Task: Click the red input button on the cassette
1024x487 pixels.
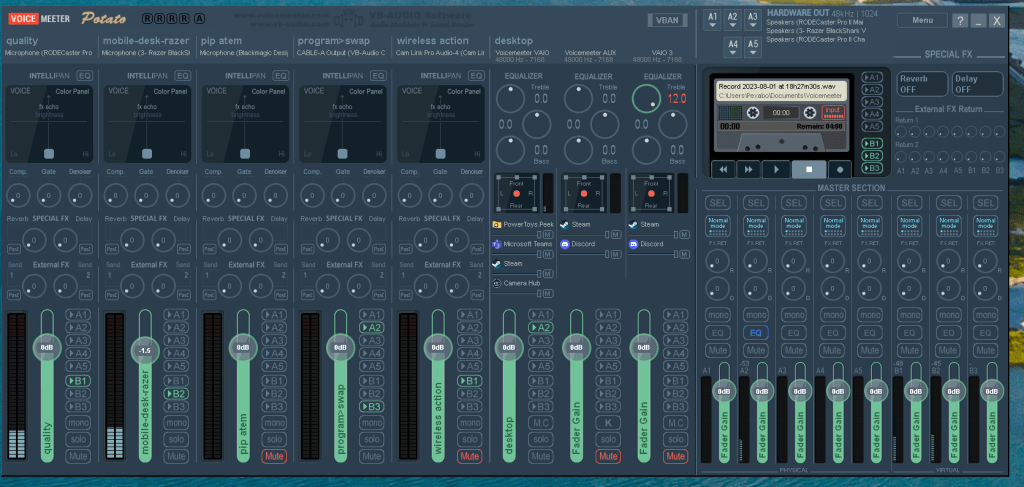Action: pos(833,112)
